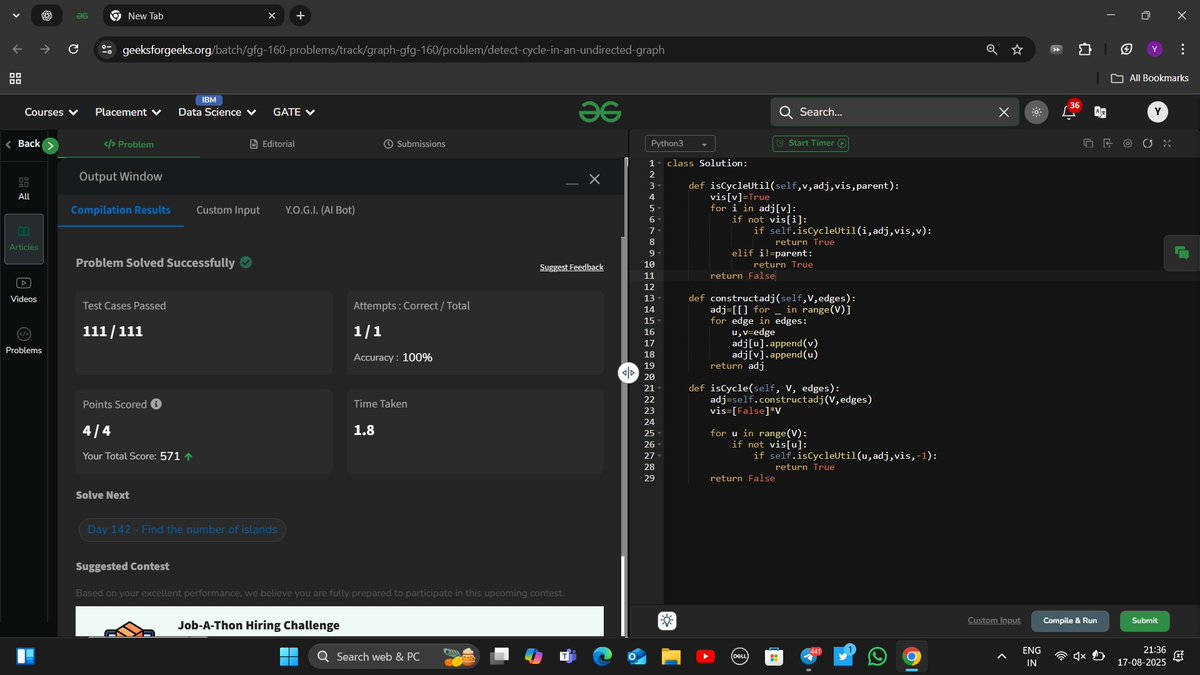Open the Job-A-Thon Hiring Challenge banner
Screen dimensions: 1200x675
tap(340, 622)
